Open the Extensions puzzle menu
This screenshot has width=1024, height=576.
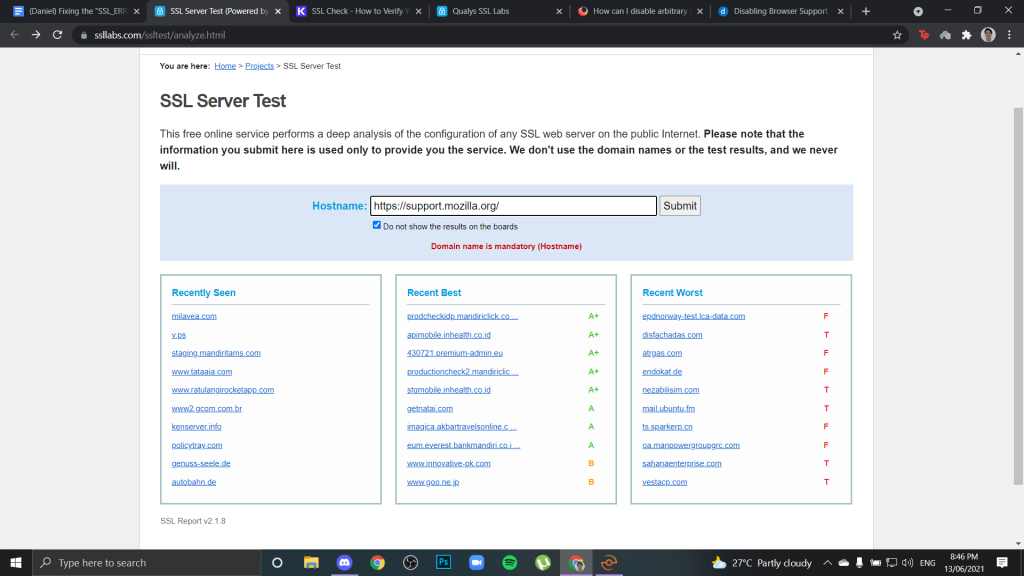pos(967,35)
